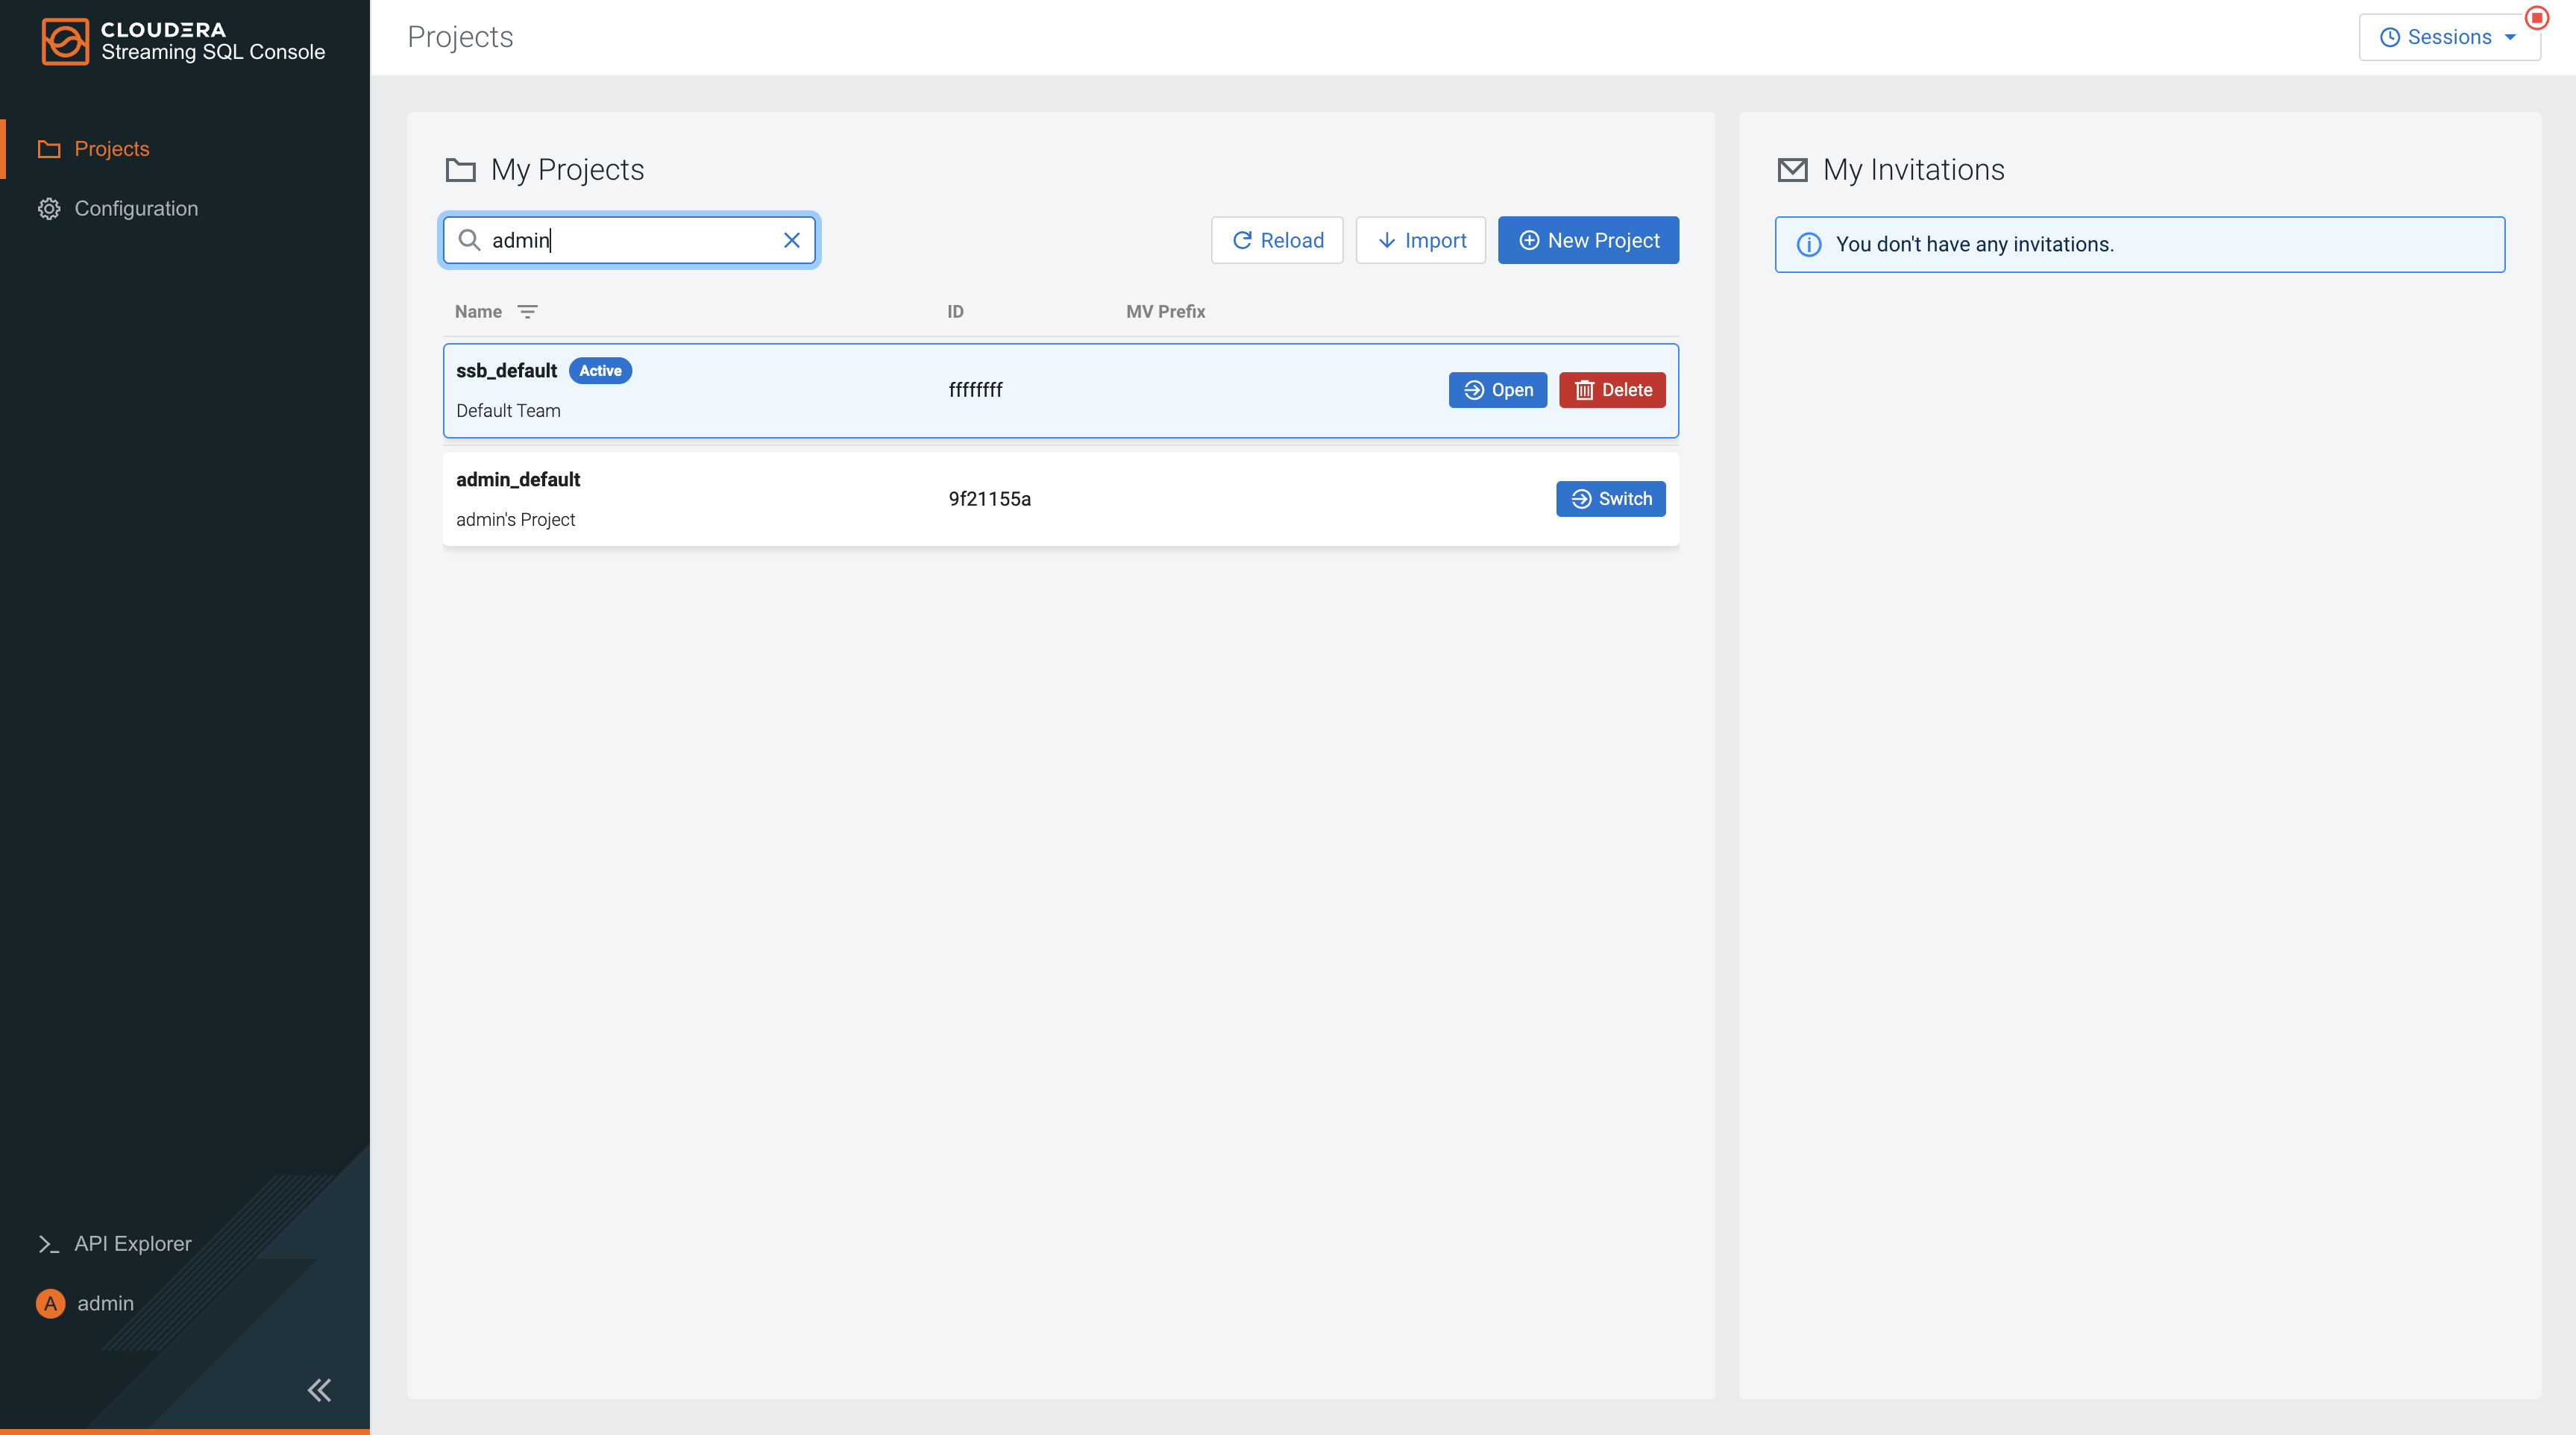Delete the ssb_default project
2576x1435 pixels.
click(1611, 390)
